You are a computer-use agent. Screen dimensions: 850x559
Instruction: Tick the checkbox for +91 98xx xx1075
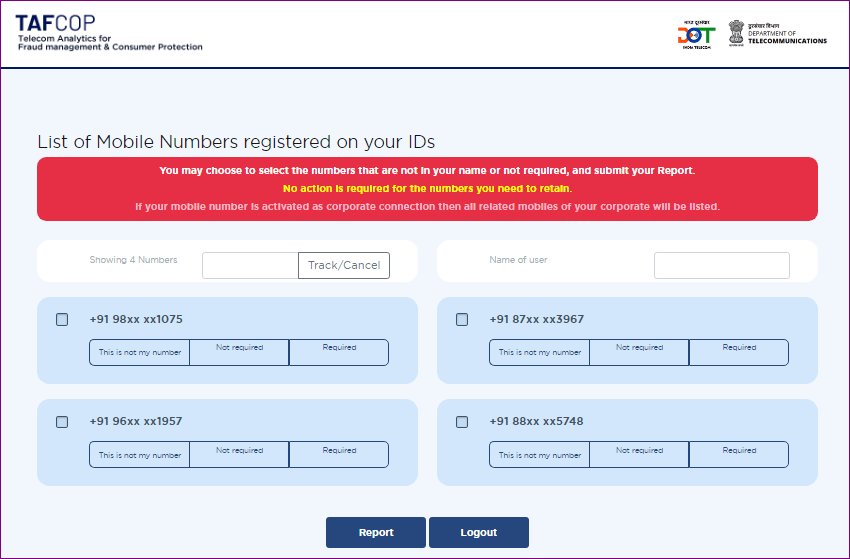(x=62, y=320)
